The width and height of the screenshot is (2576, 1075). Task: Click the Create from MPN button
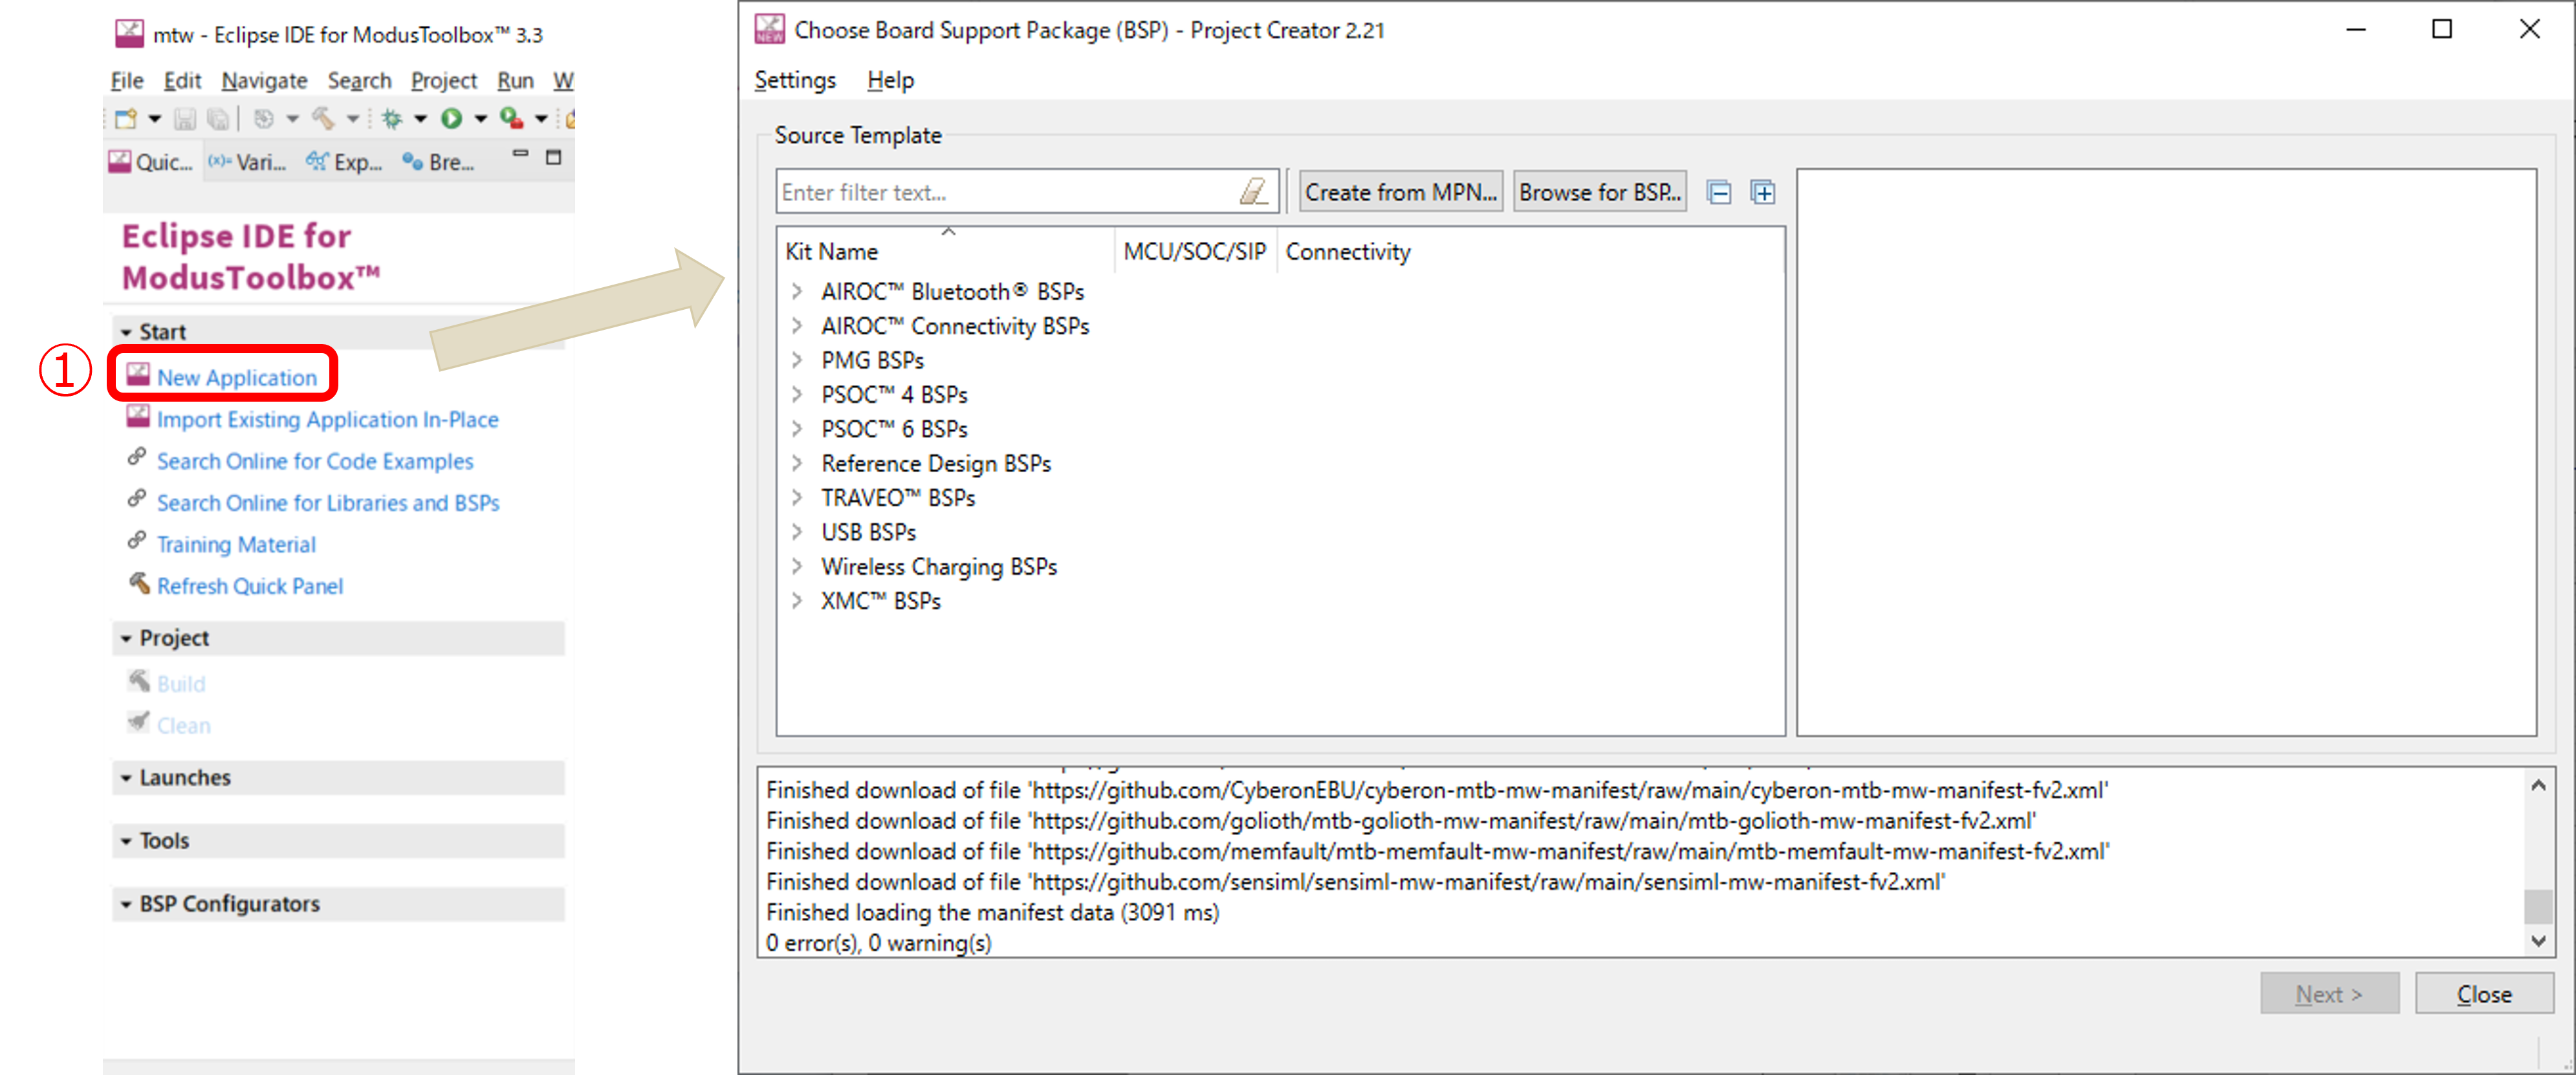[x=1400, y=192]
